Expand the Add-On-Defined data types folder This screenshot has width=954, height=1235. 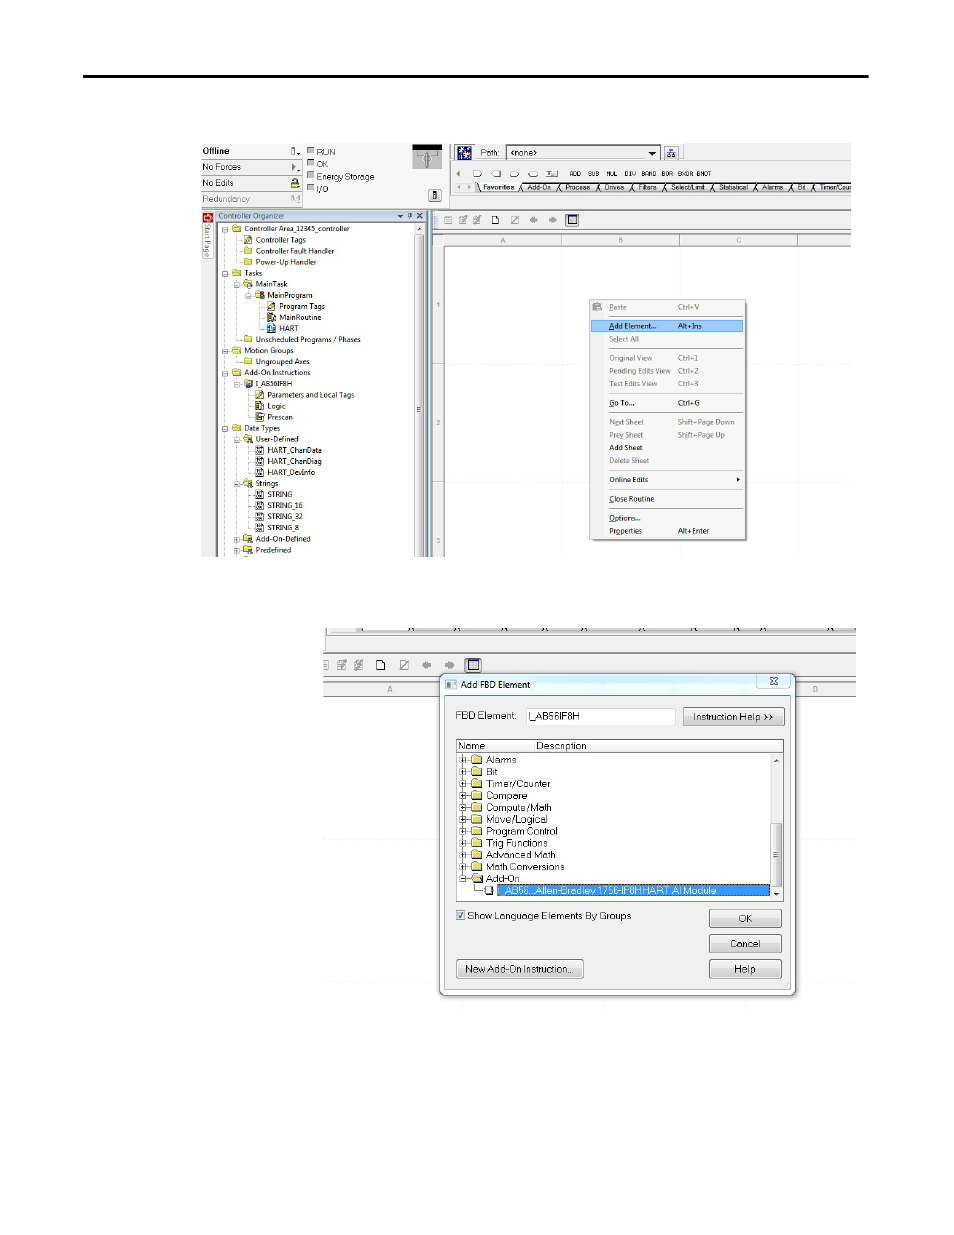[x=237, y=539]
